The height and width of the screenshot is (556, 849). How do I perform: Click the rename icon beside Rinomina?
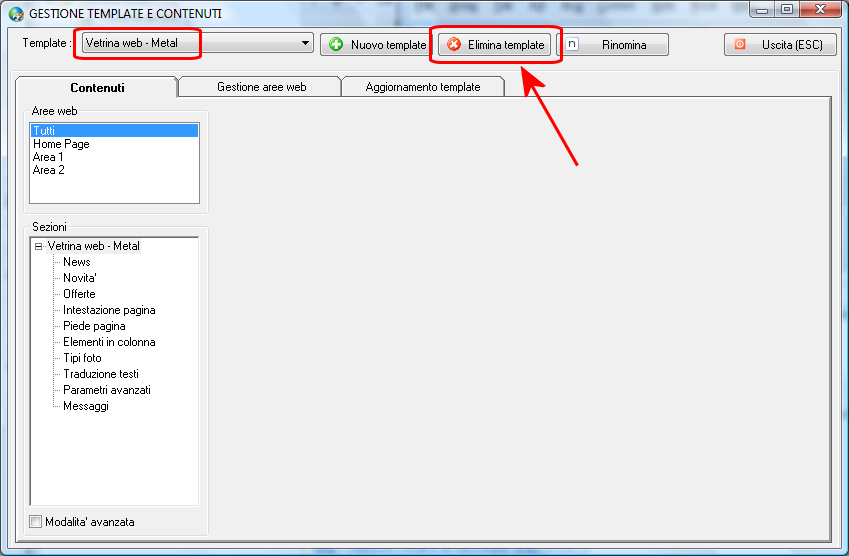[572, 44]
